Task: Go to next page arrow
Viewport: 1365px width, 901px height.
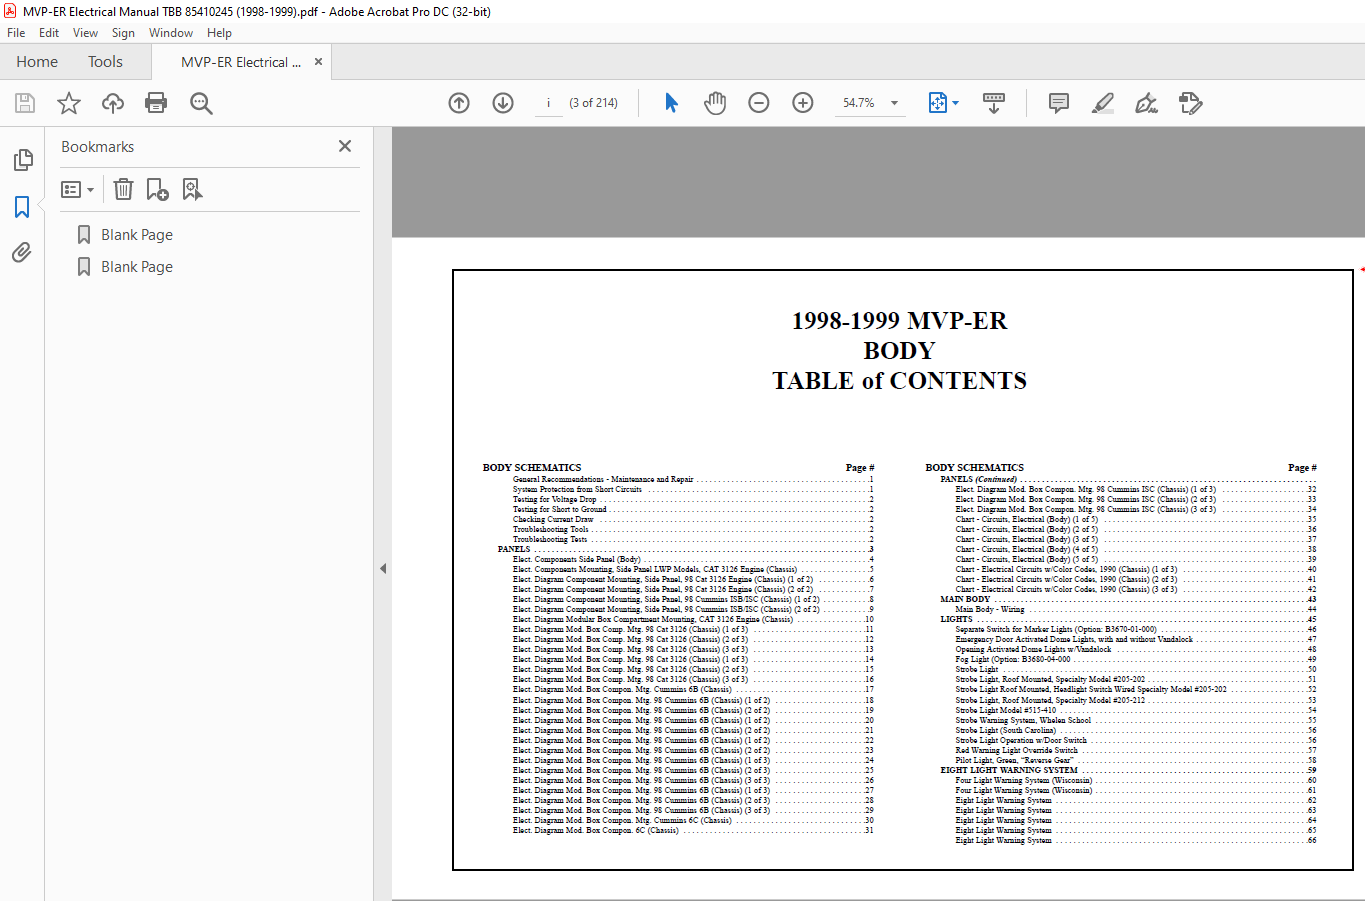Action: point(503,103)
